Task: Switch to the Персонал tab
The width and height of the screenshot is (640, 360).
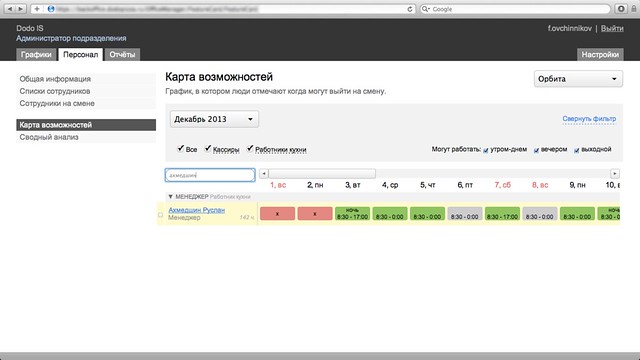Action: [x=80, y=54]
